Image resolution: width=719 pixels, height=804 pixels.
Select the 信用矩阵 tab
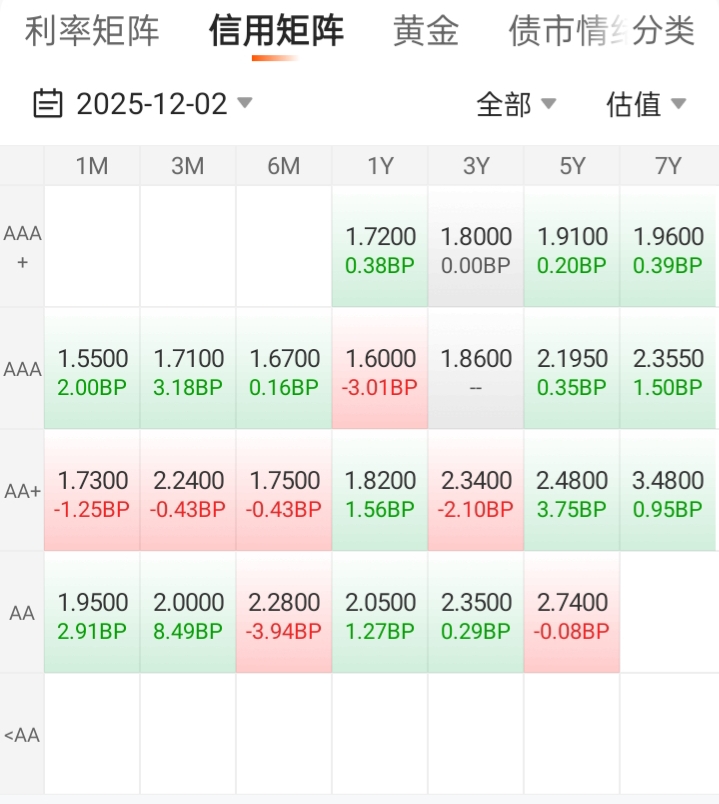point(276,31)
